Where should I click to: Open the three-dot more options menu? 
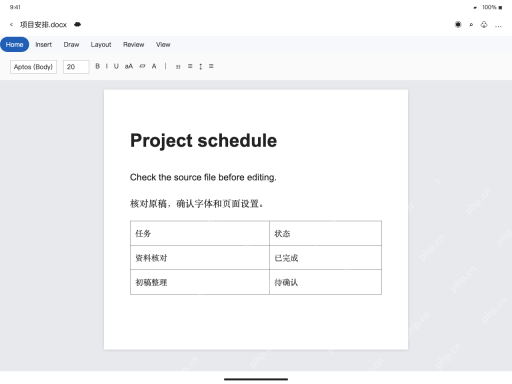(x=498, y=26)
